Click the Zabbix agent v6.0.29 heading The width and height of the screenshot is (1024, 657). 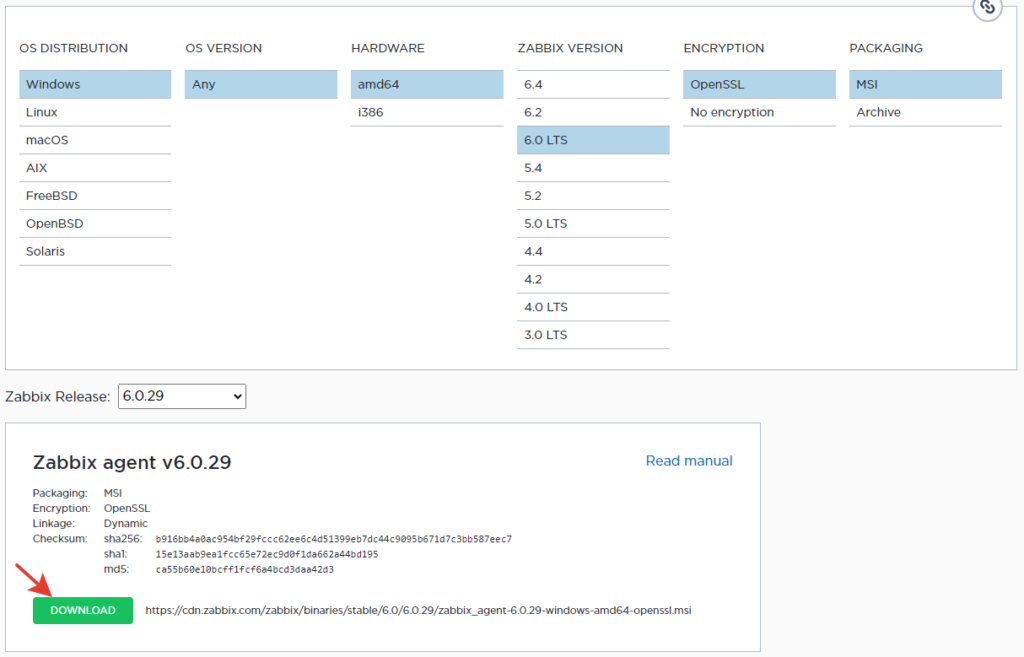pos(132,462)
